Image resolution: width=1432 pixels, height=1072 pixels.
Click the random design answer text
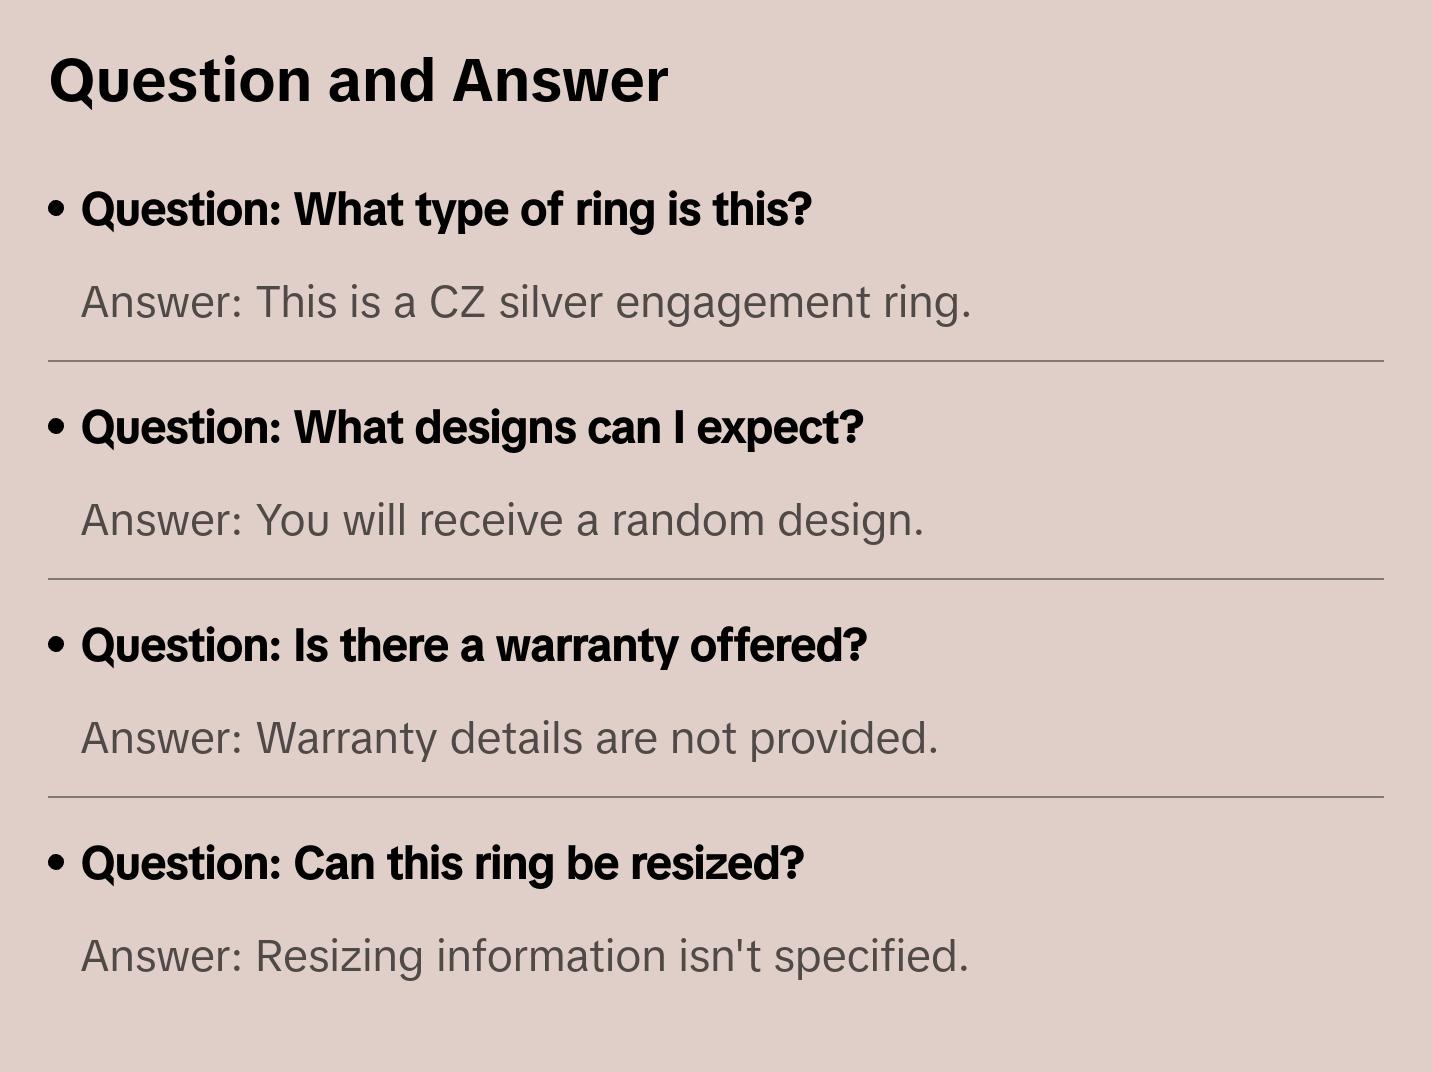(x=502, y=521)
